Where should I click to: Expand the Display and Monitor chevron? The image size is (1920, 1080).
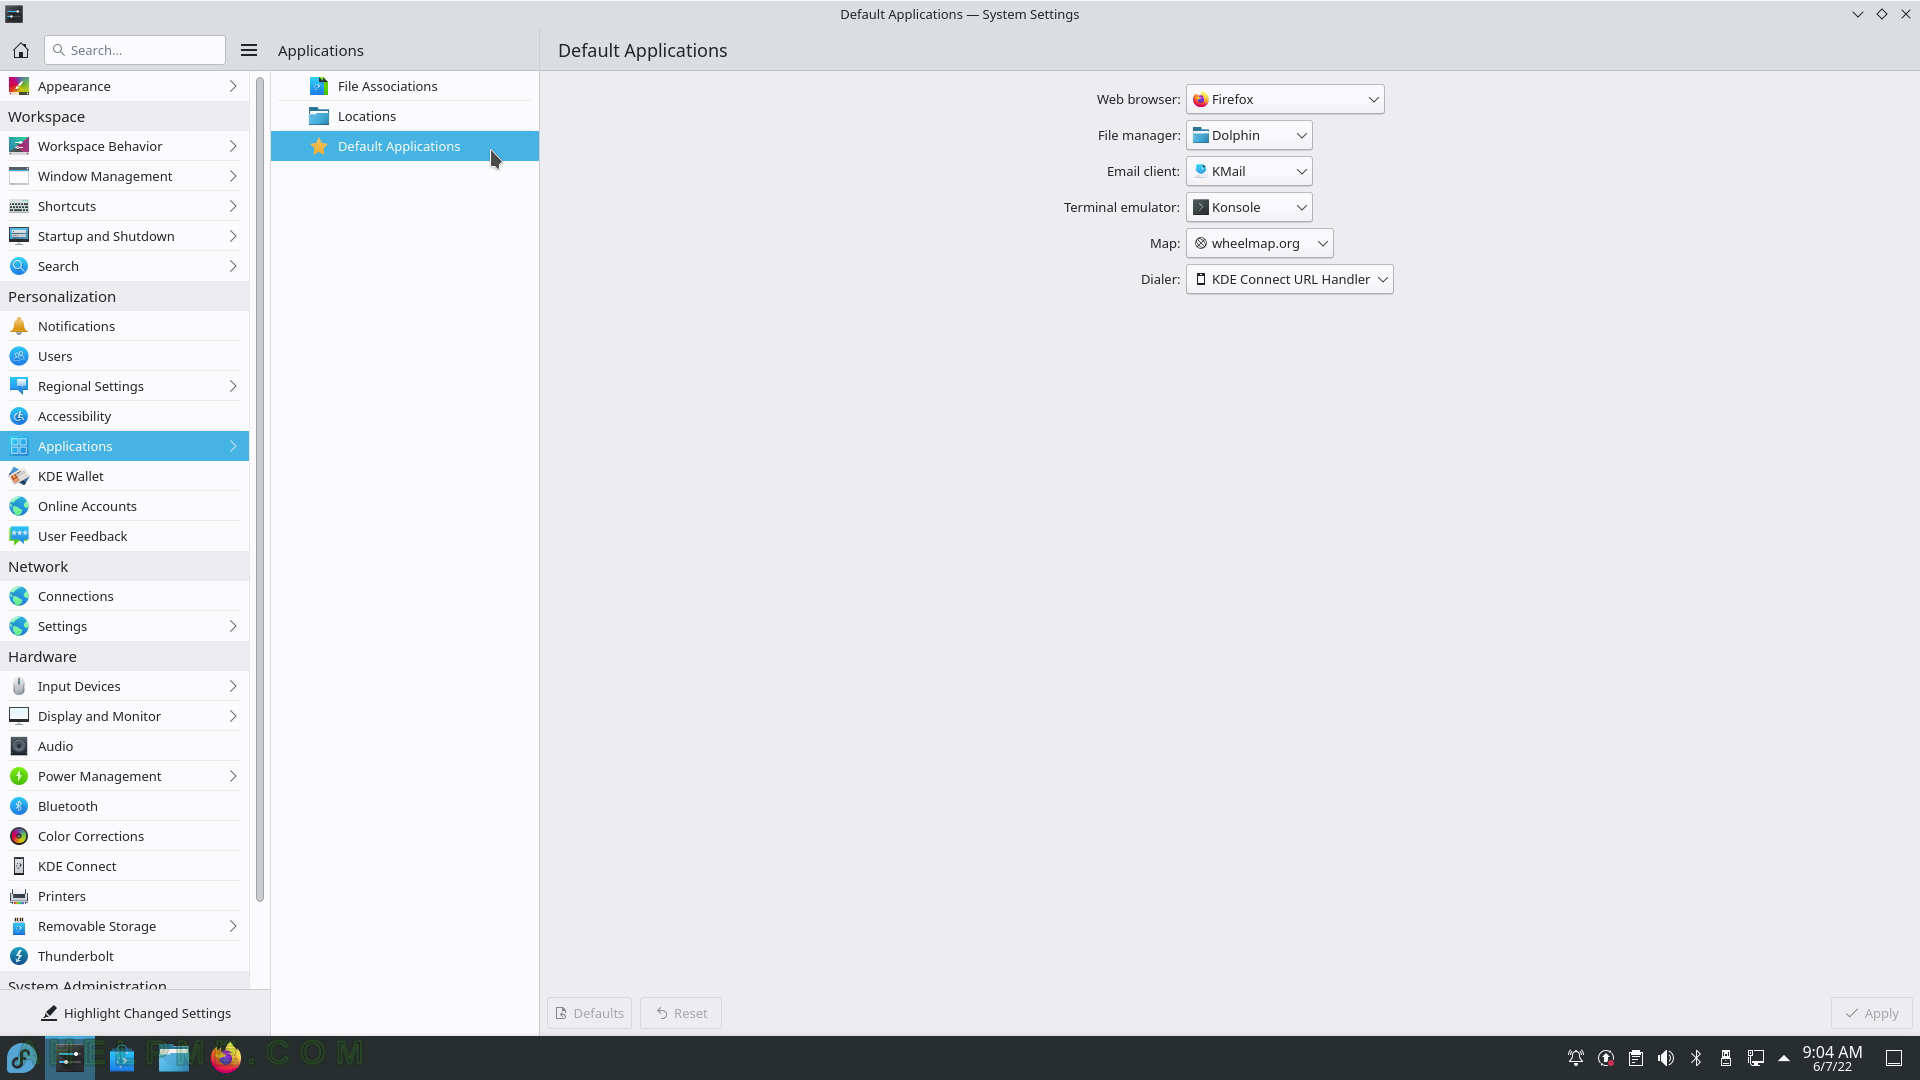233,716
